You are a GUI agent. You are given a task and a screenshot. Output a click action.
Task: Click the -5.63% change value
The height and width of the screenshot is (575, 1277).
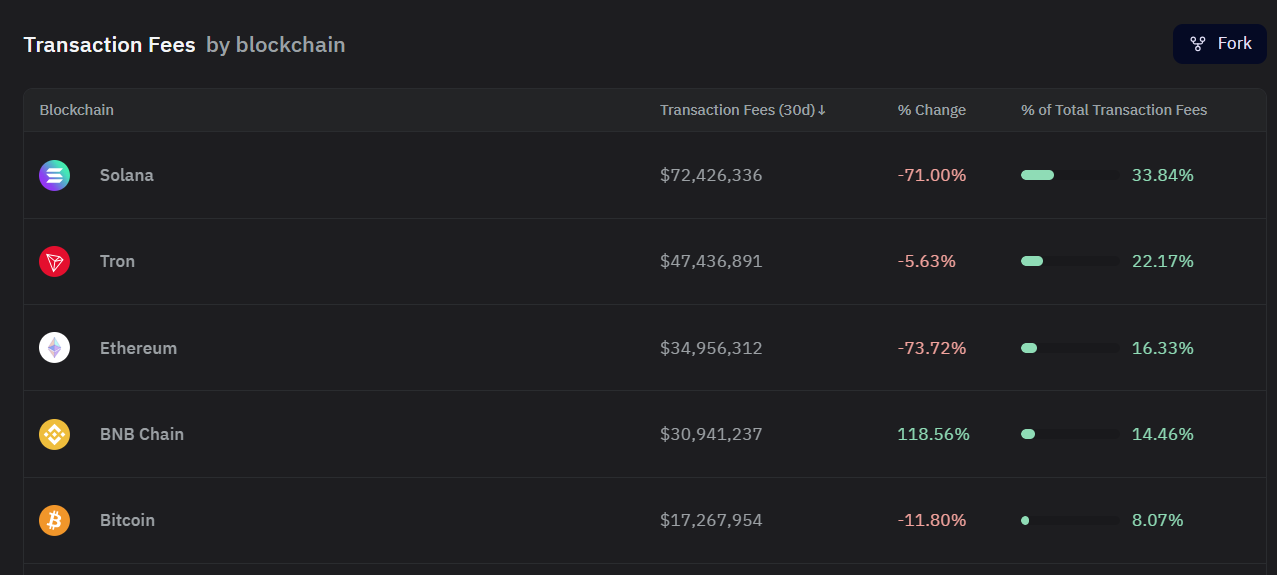[927, 261]
